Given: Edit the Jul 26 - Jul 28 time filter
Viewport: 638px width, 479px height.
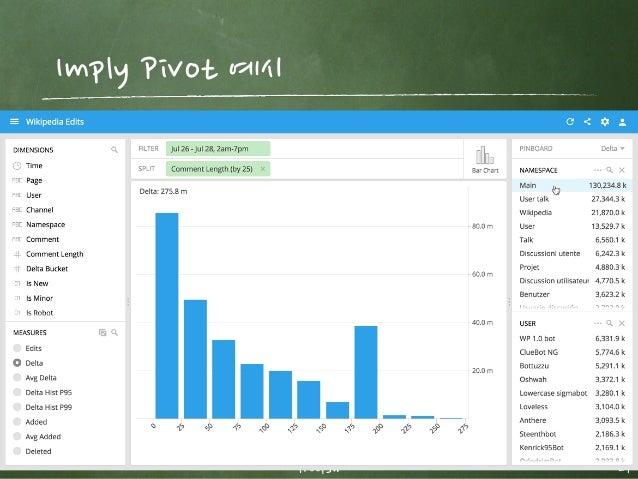Looking at the screenshot, I should tap(218, 149).
